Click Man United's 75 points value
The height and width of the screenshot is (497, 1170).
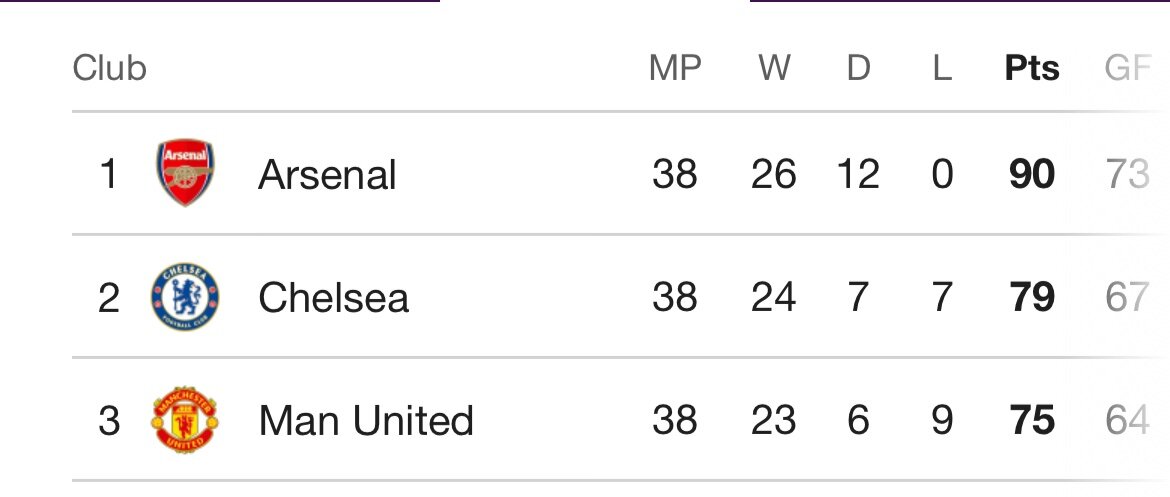point(1032,419)
